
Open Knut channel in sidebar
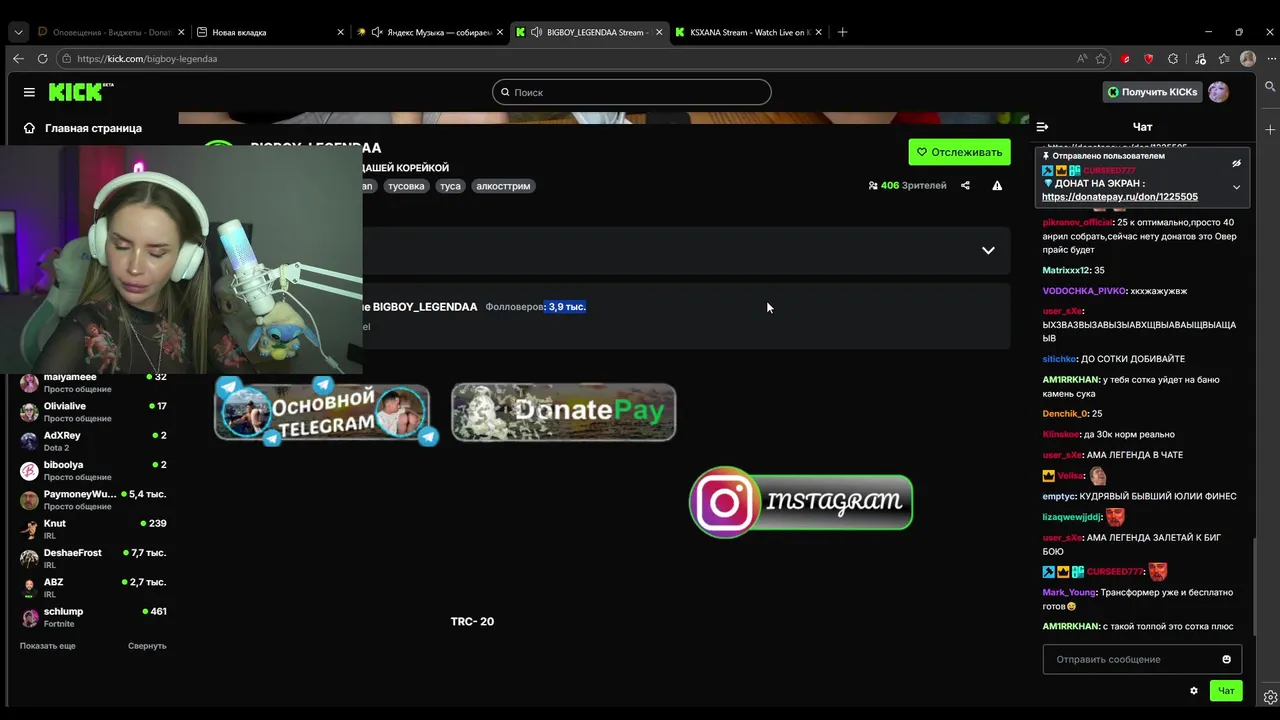(x=93, y=529)
